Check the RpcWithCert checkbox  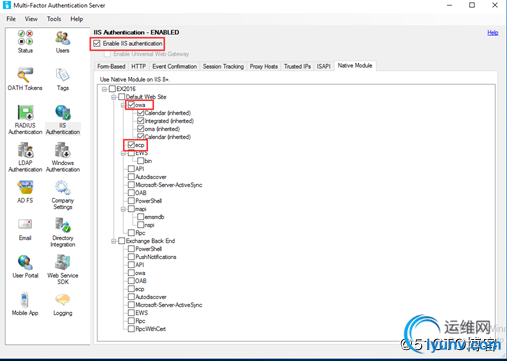pos(131,329)
